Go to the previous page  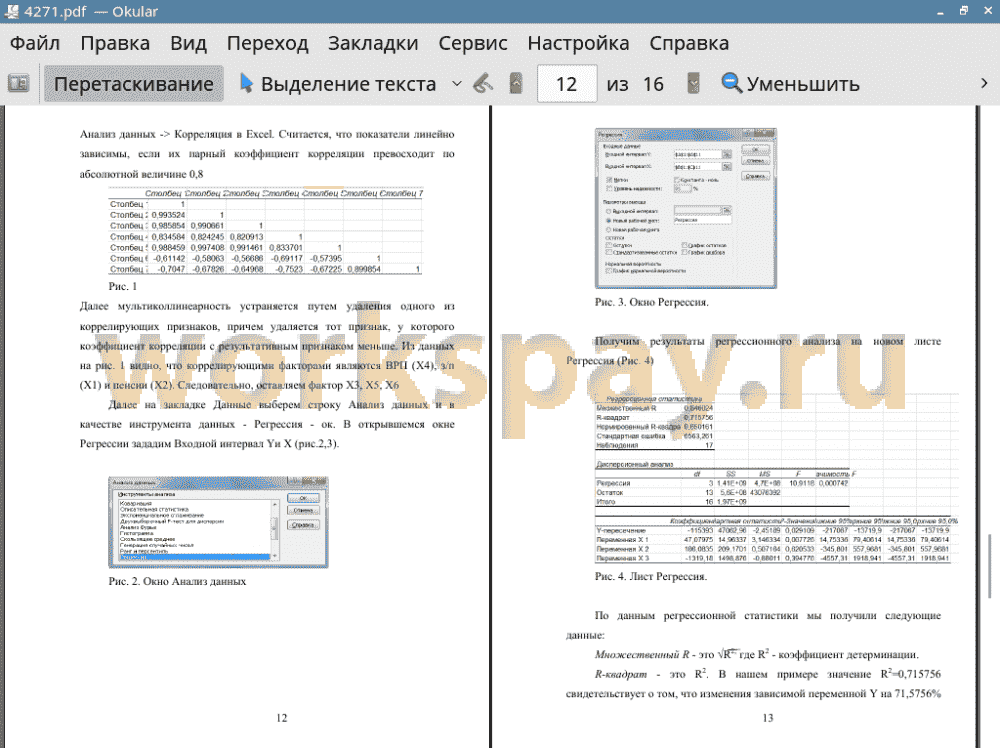click(x=515, y=84)
